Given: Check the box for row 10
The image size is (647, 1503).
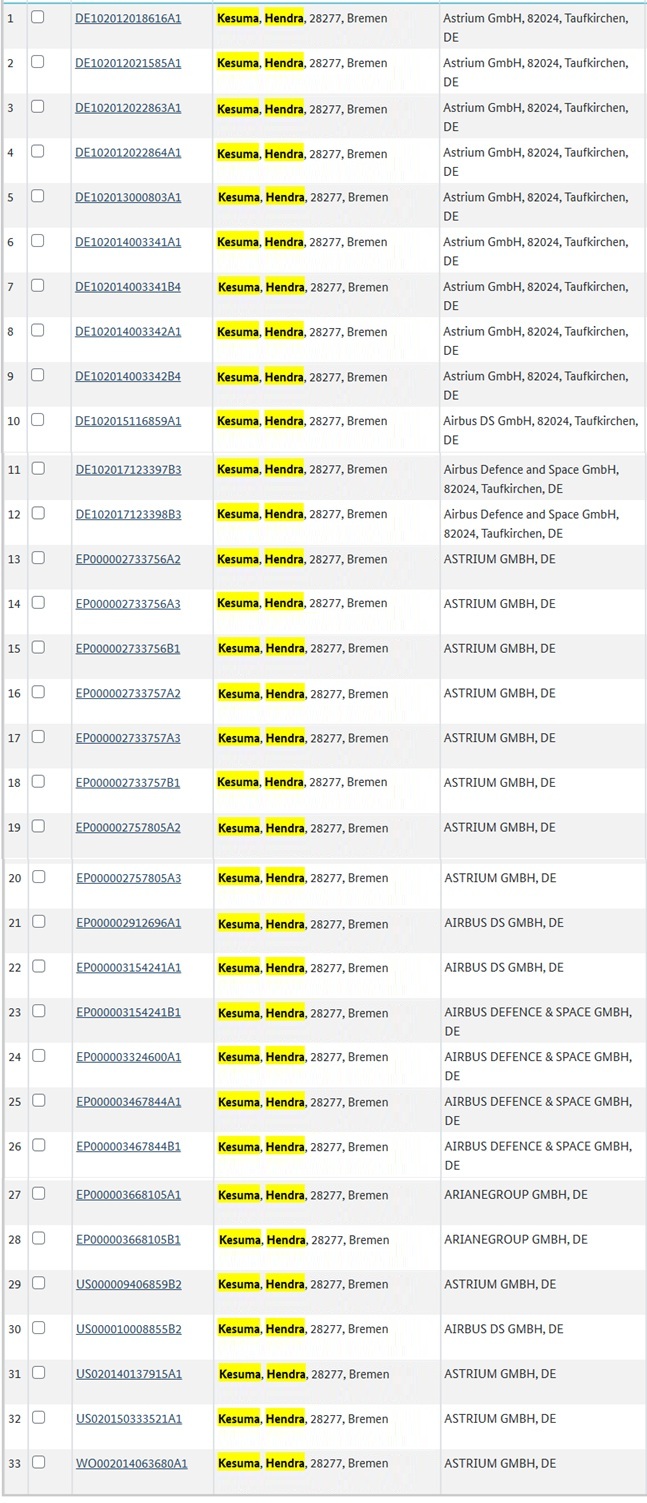Looking at the screenshot, I should tap(37, 420).
